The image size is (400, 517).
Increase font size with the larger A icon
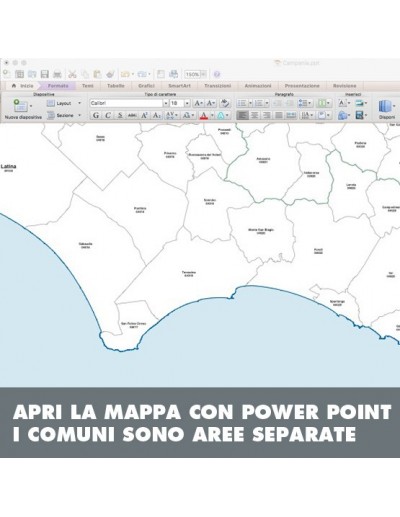coord(198,103)
